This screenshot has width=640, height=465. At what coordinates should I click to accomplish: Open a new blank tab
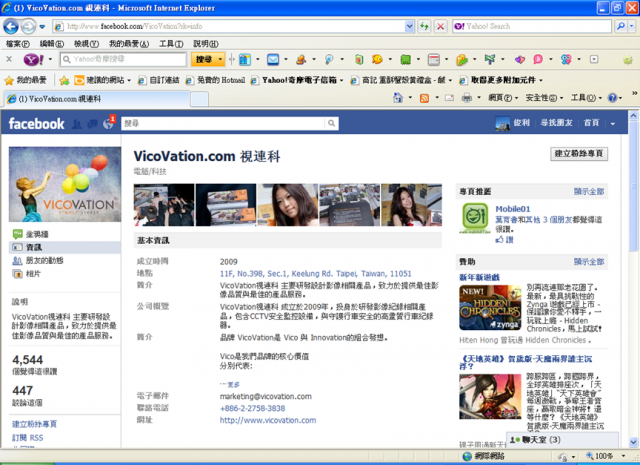[x=199, y=99]
